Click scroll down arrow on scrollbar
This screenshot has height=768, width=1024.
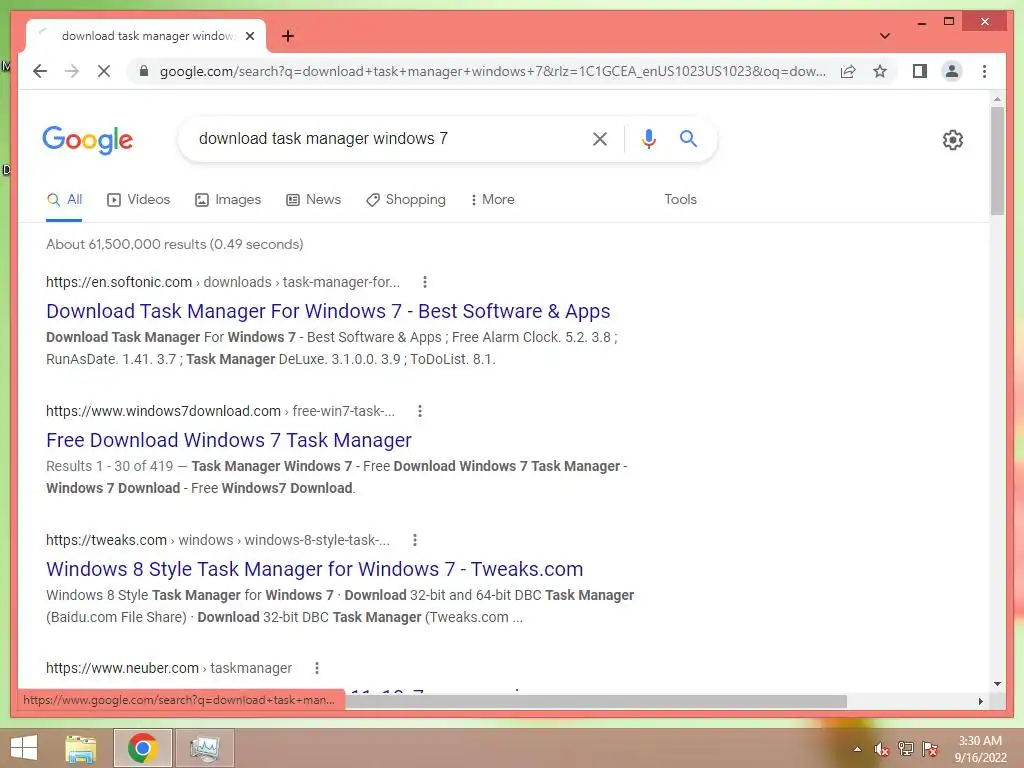click(997, 684)
